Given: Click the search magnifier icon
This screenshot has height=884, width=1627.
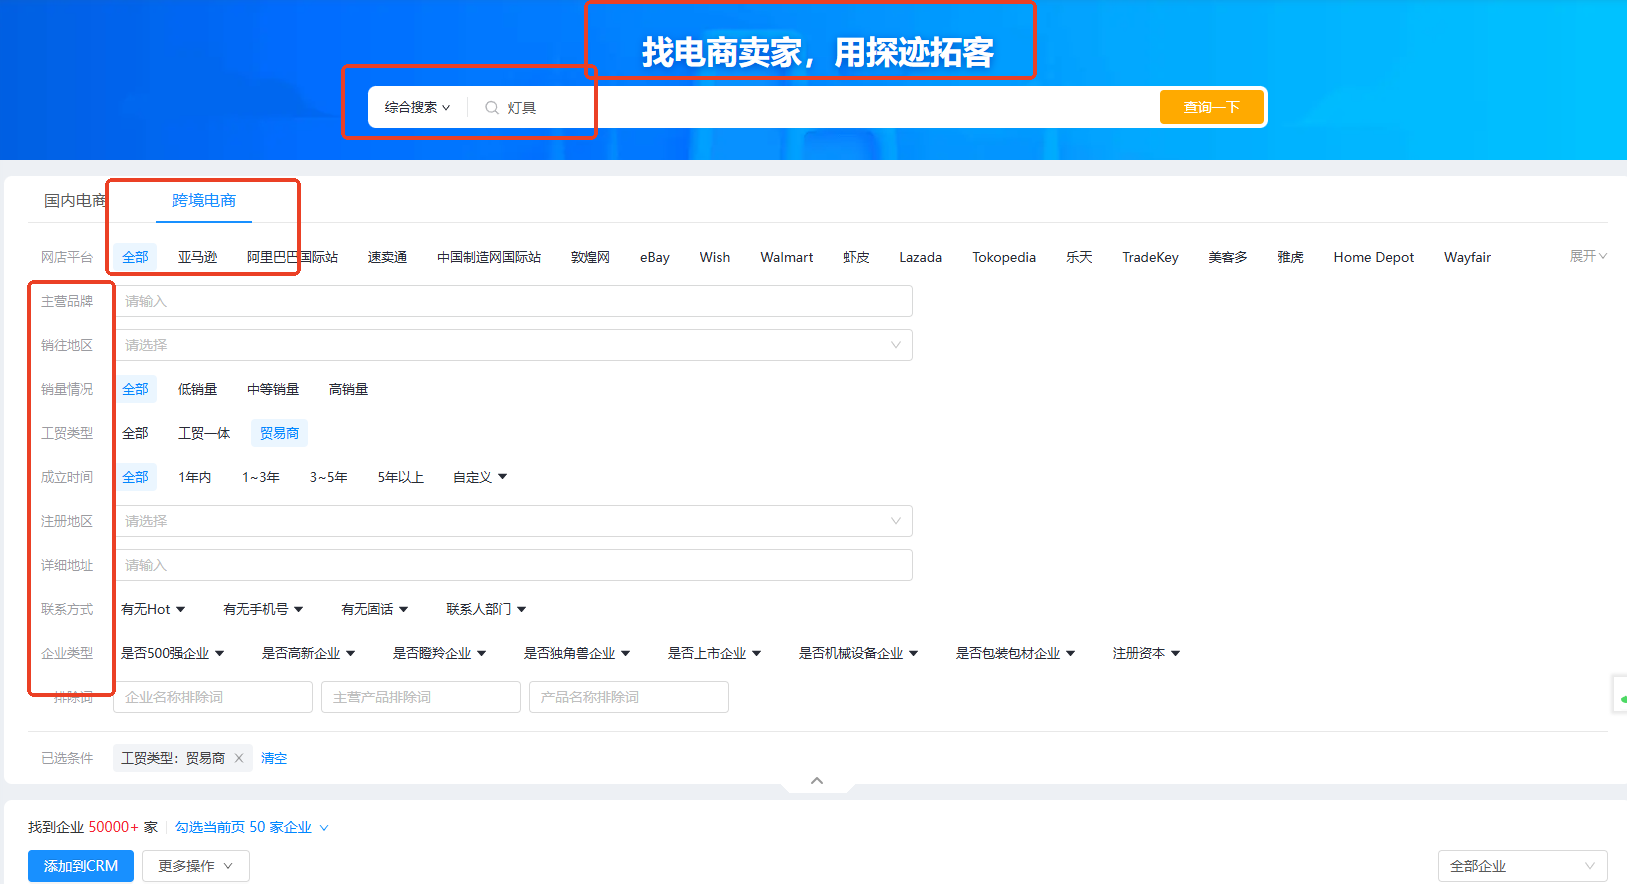Looking at the screenshot, I should click(x=491, y=108).
